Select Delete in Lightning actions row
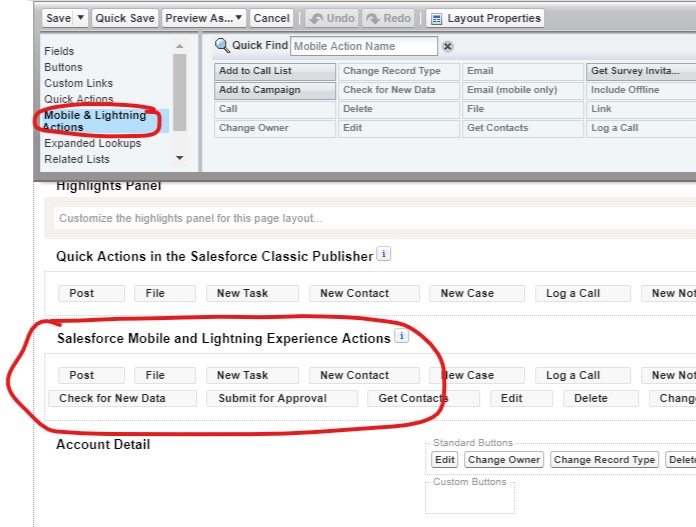 601,399
